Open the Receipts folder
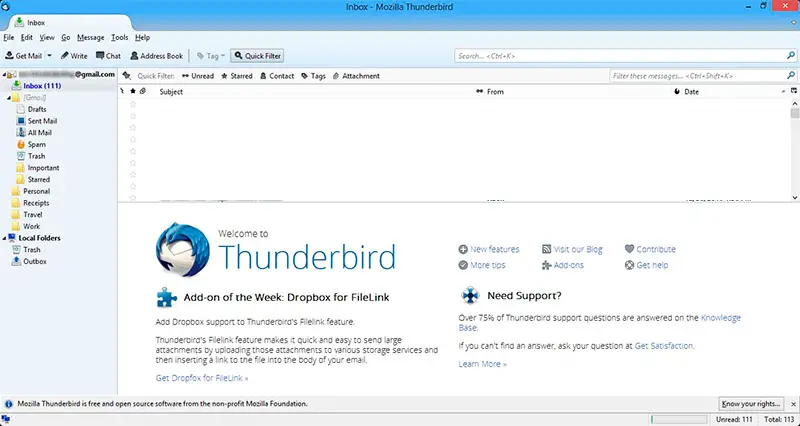The height and width of the screenshot is (426, 800). pyautogui.click(x=36, y=203)
